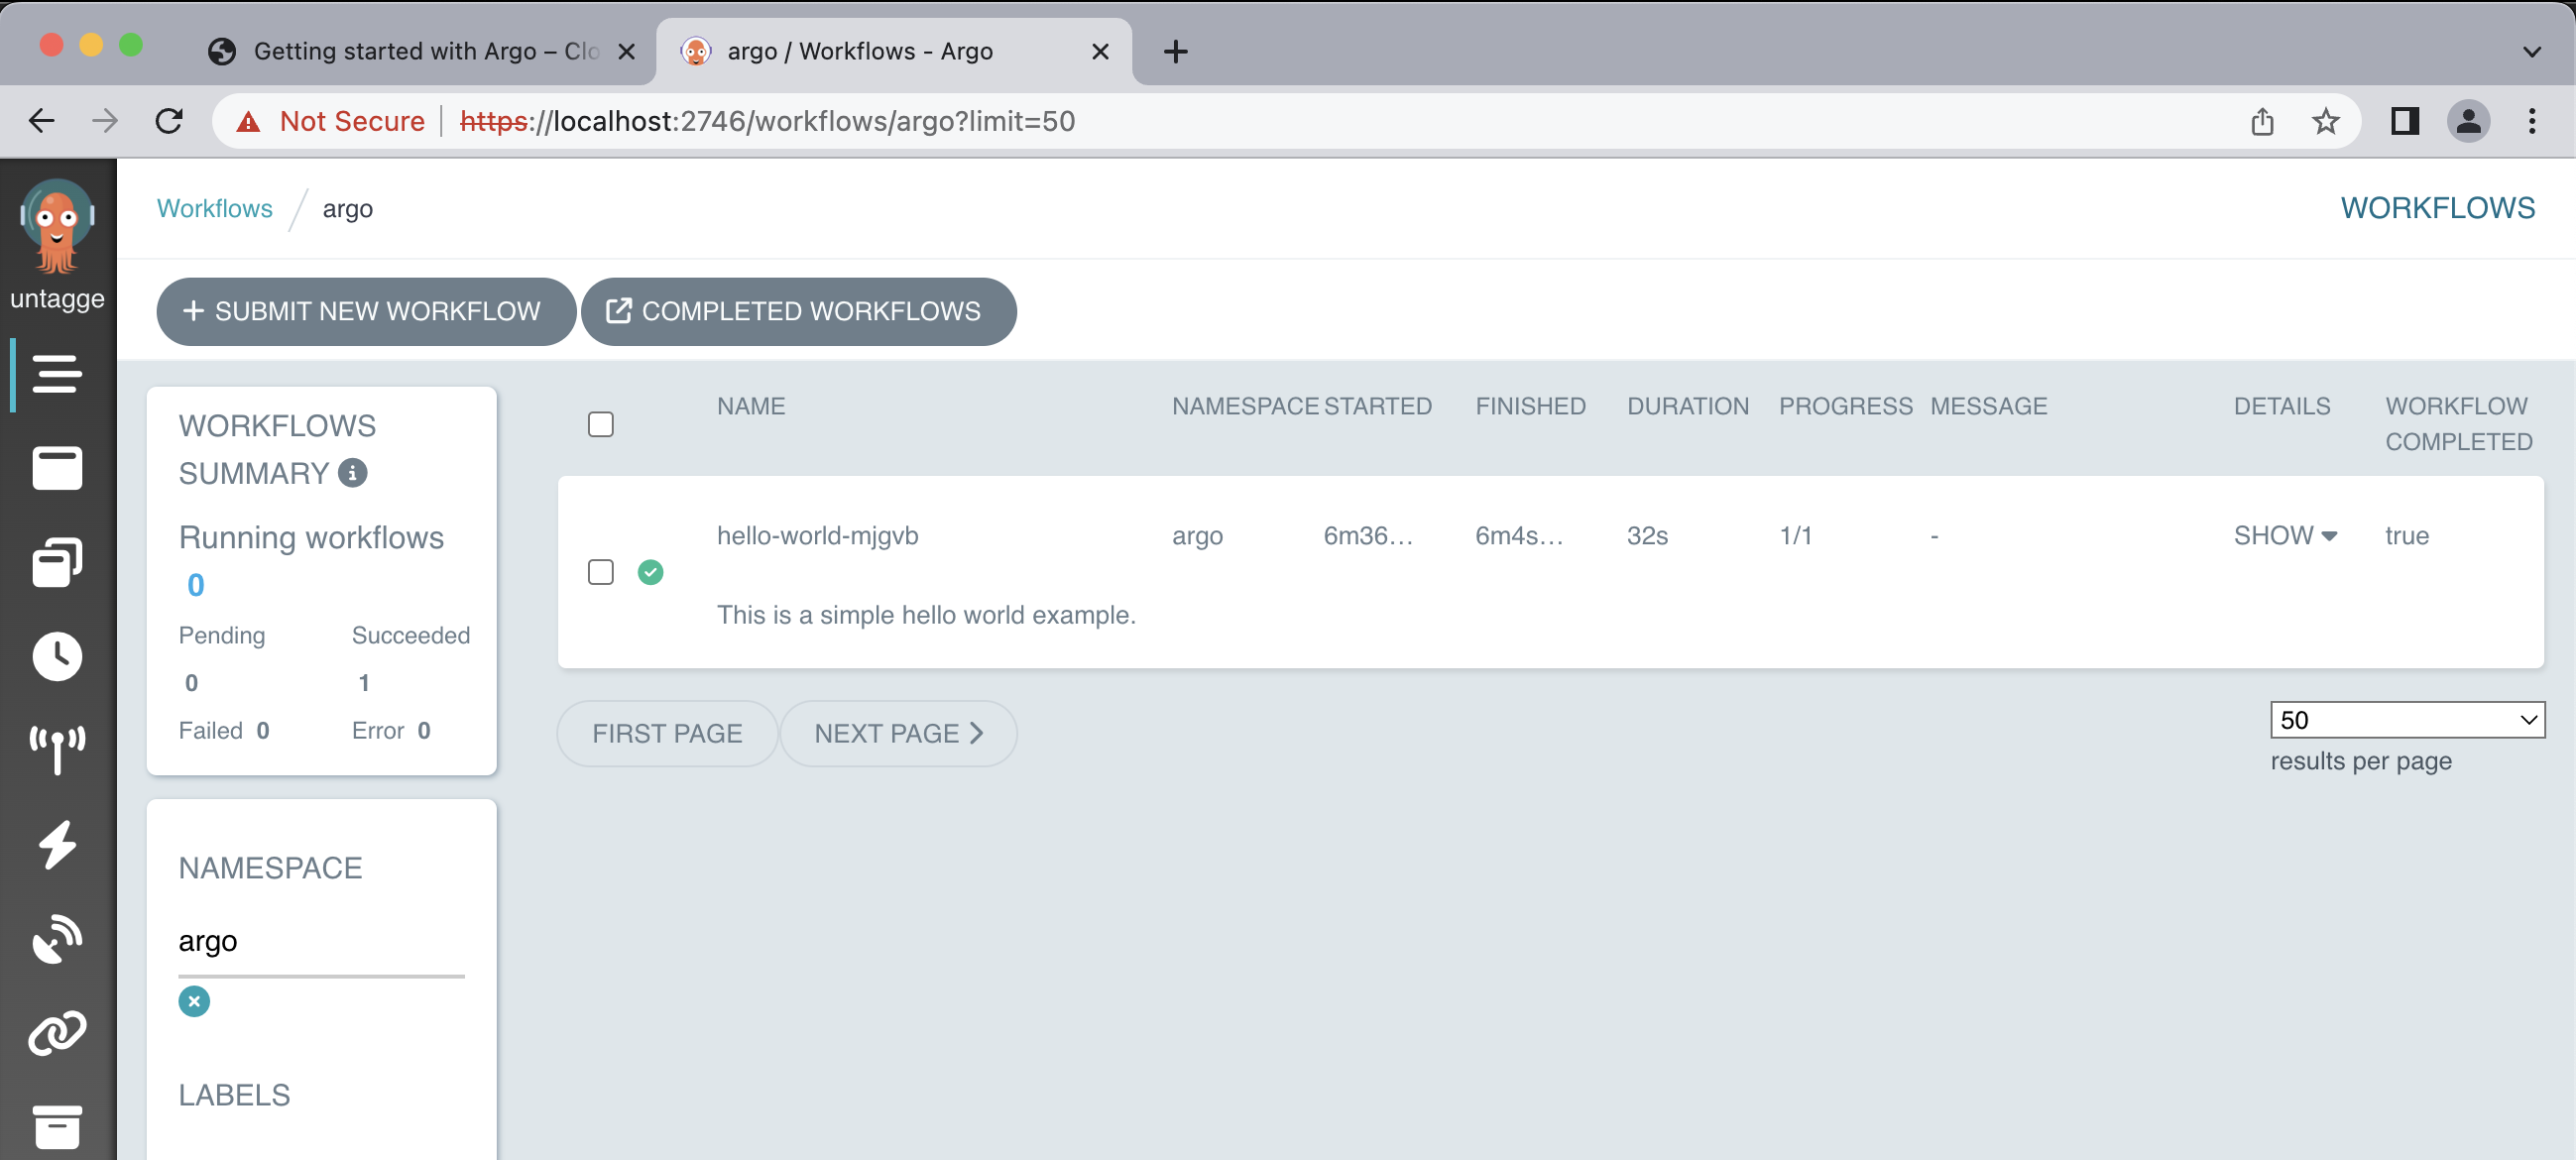Navigate to the NEXT PAGE
This screenshot has height=1160, width=2576.
[x=900, y=735]
